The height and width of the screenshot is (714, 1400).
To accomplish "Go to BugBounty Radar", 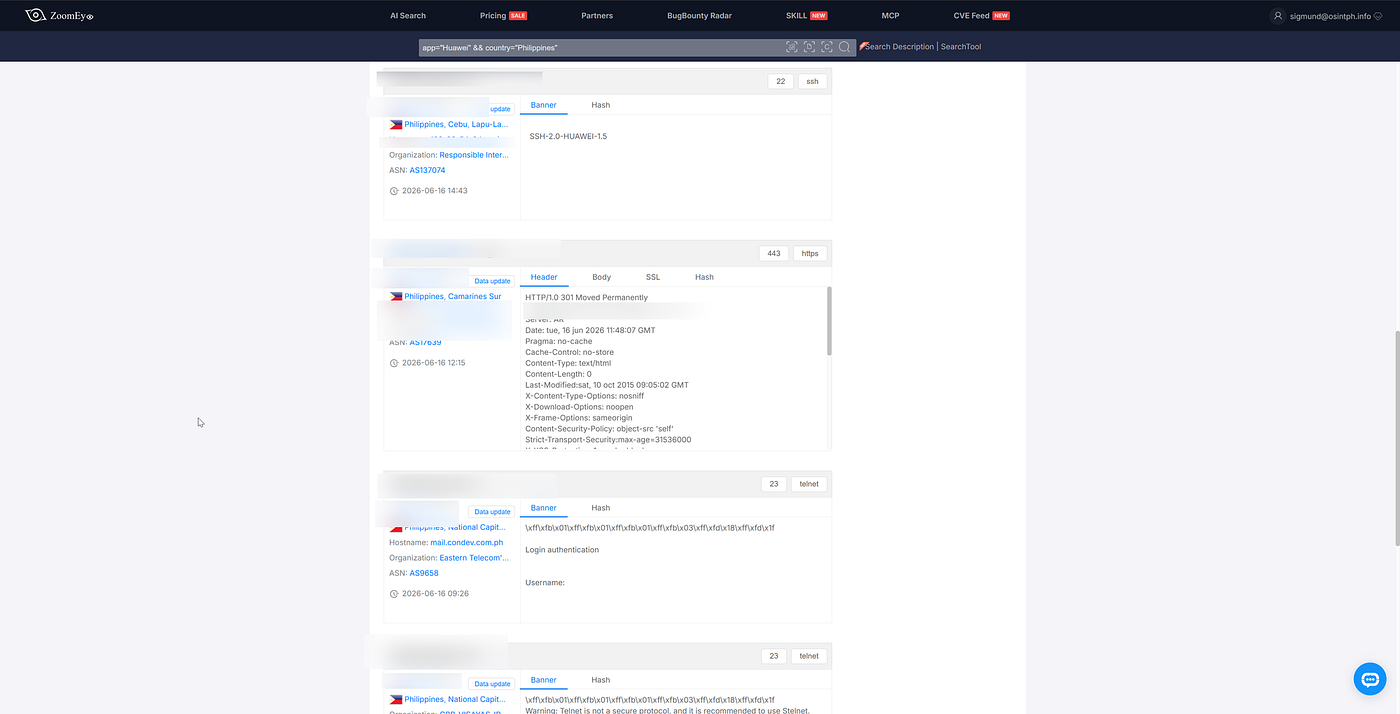I will (x=700, y=16).
